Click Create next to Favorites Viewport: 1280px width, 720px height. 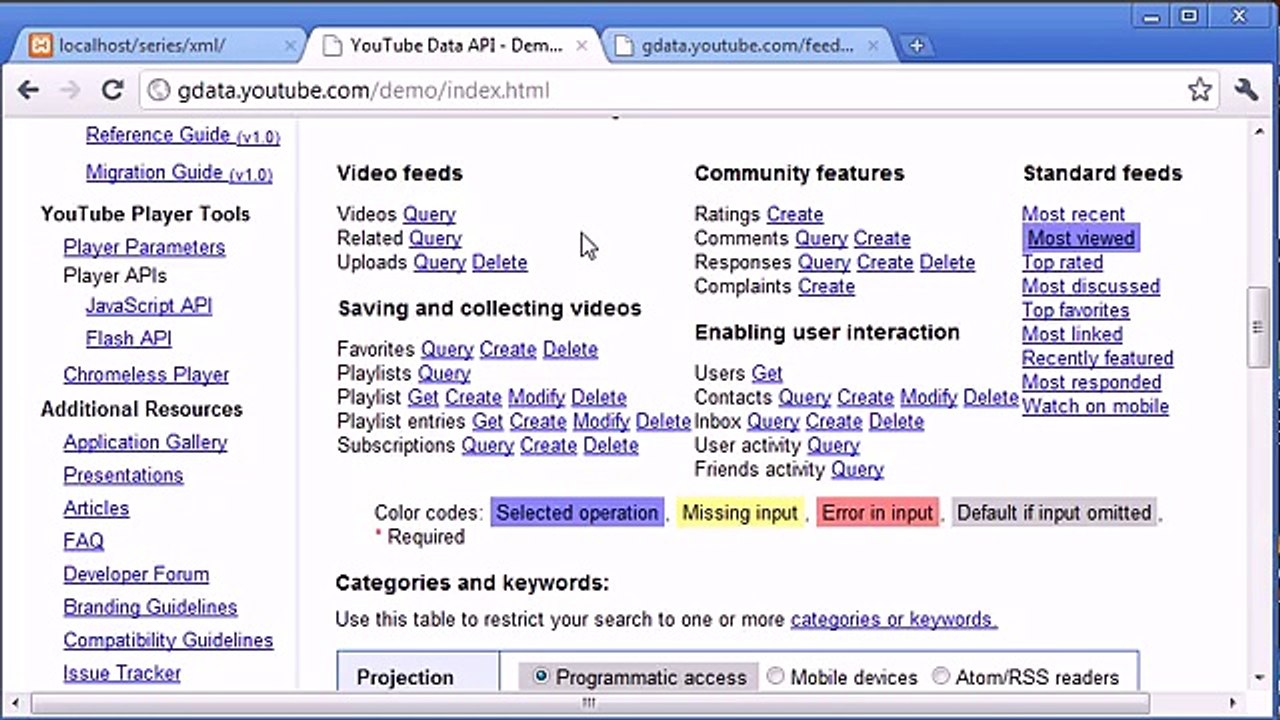(508, 349)
